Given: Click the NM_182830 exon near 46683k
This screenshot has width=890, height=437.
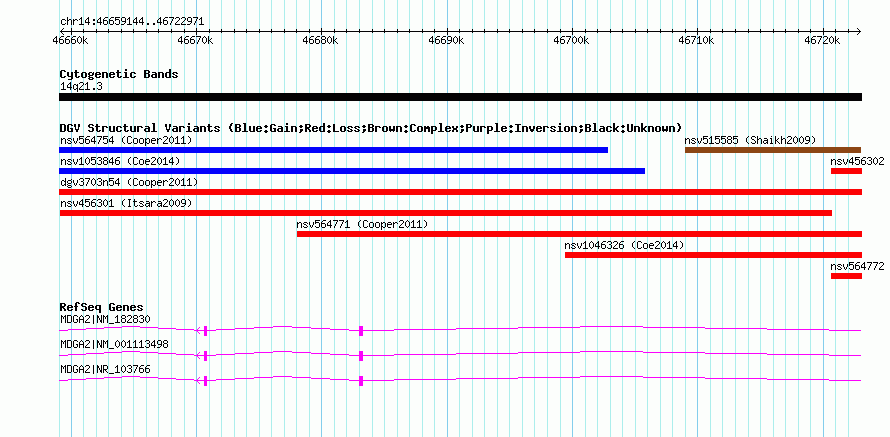Looking at the screenshot, I should (361, 331).
